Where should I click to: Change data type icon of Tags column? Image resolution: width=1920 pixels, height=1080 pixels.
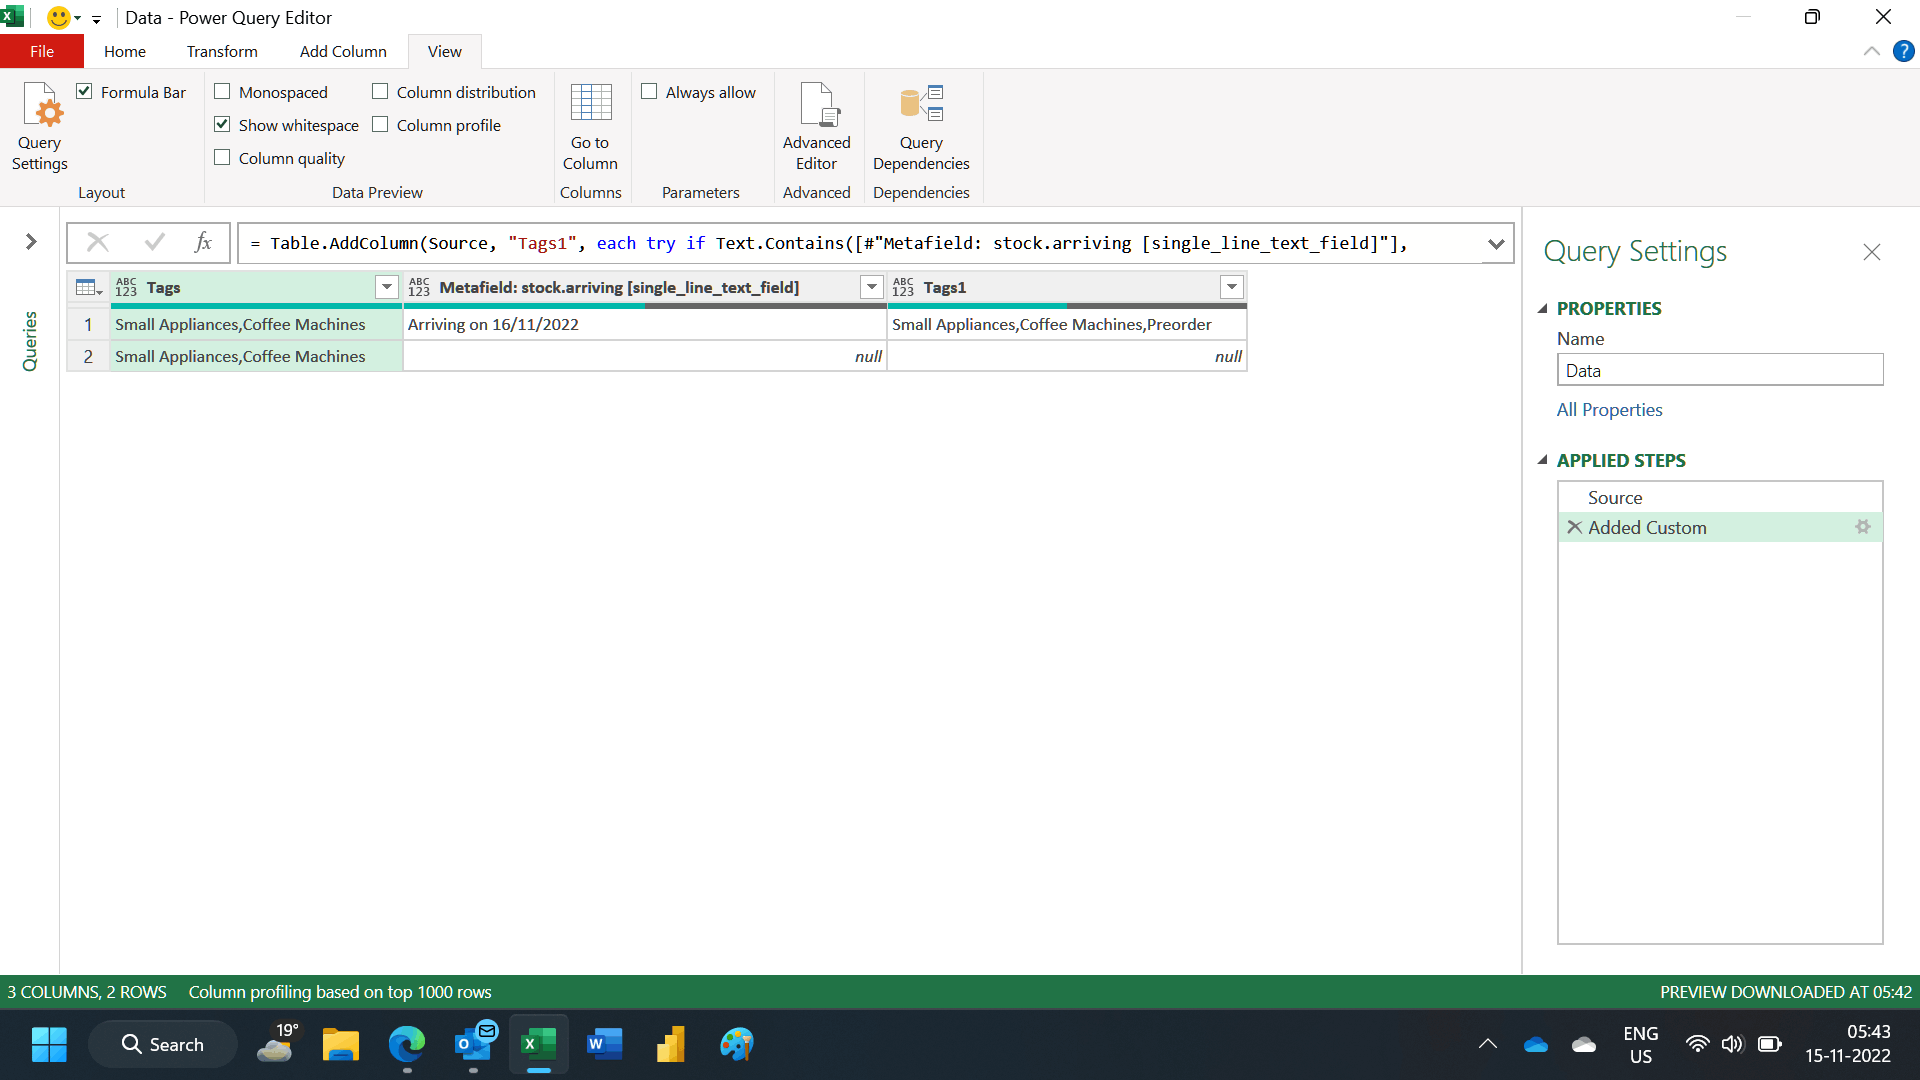point(126,288)
